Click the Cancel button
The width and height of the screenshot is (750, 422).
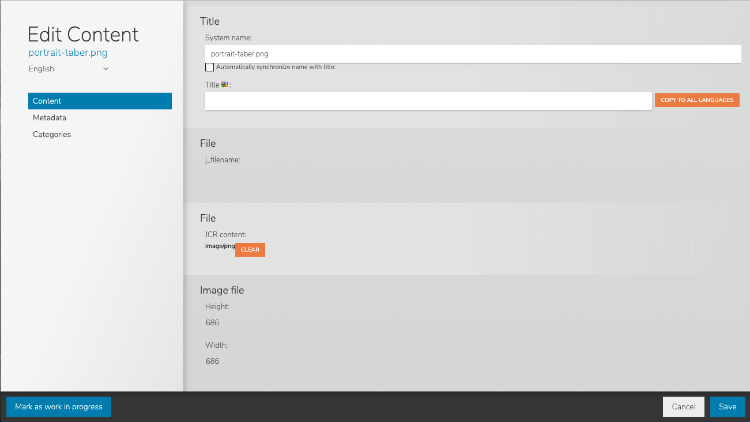[x=683, y=407]
